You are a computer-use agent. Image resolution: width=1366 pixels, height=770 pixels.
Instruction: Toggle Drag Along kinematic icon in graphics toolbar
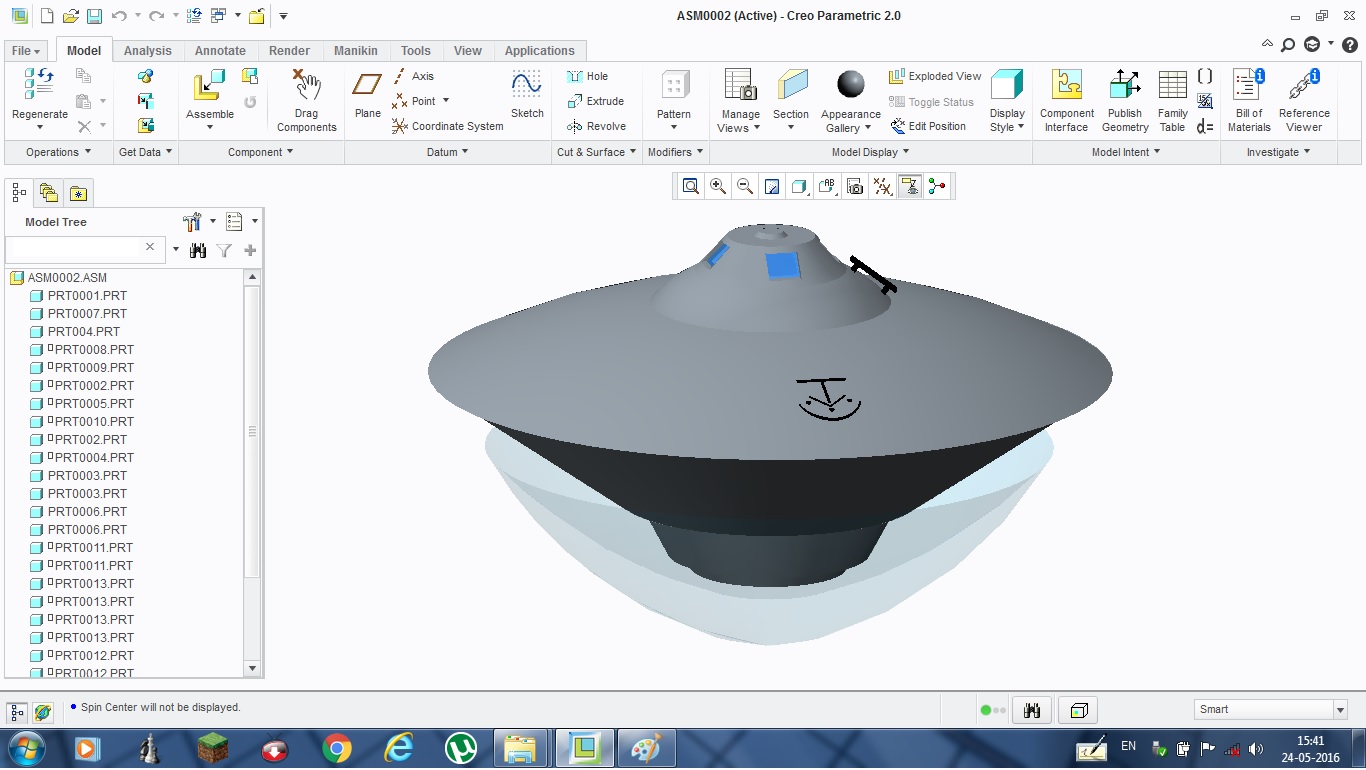coord(937,186)
